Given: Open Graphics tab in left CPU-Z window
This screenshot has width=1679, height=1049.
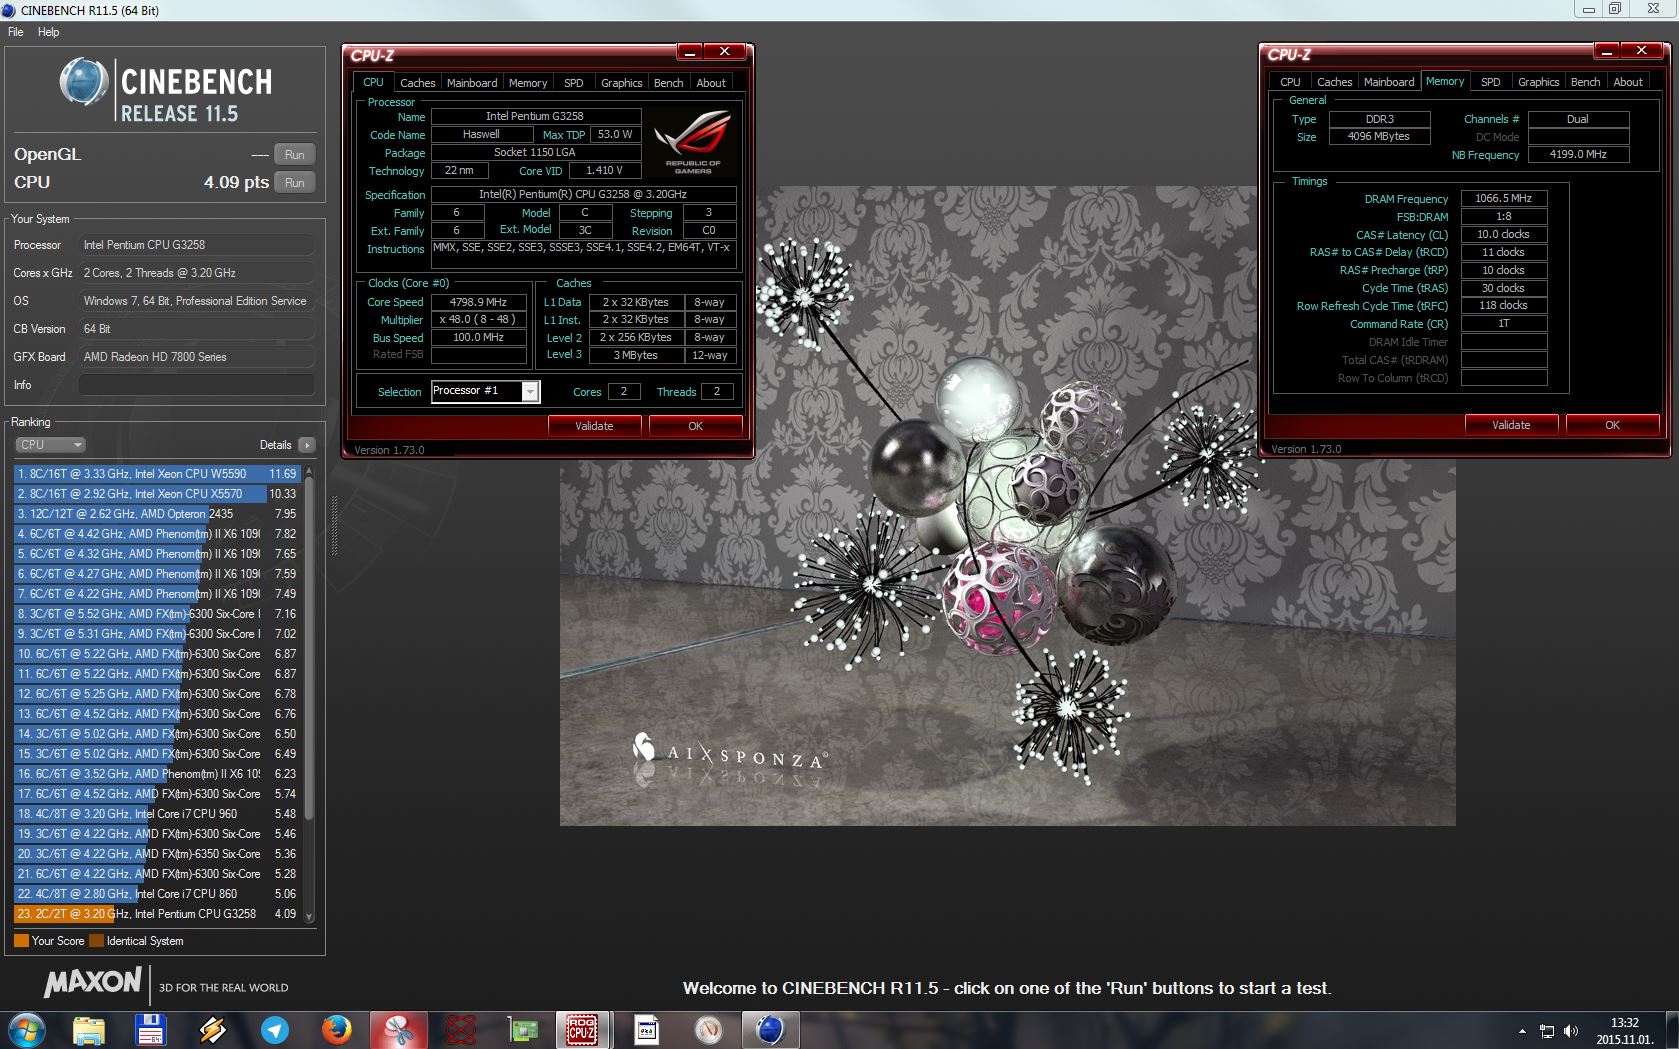Looking at the screenshot, I should pos(621,83).
